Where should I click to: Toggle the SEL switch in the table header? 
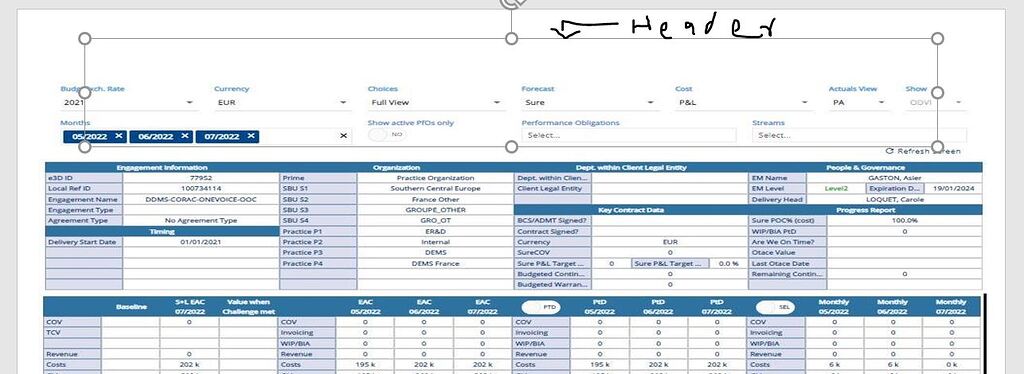(x=774, y=307)
